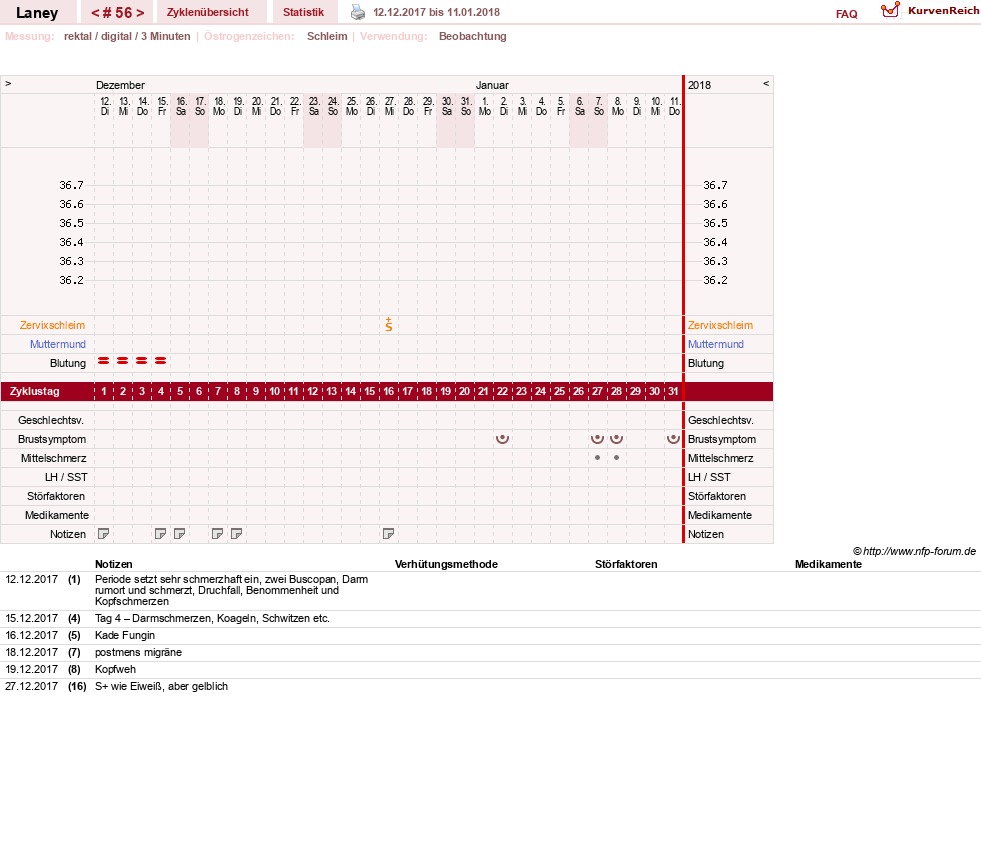Click the printer icon beside date range
981x852 pixels.
[x=358, y=12]
